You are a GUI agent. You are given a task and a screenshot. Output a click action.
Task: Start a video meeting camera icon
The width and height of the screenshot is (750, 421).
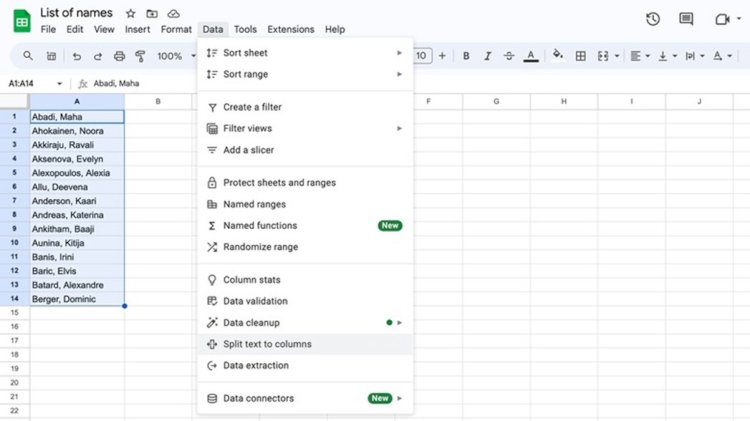tap(722, 19)
